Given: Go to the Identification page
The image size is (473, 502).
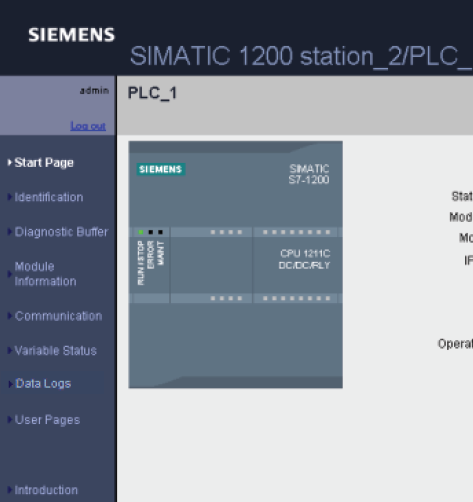Looking at the screenshot, I should [49, 197].
